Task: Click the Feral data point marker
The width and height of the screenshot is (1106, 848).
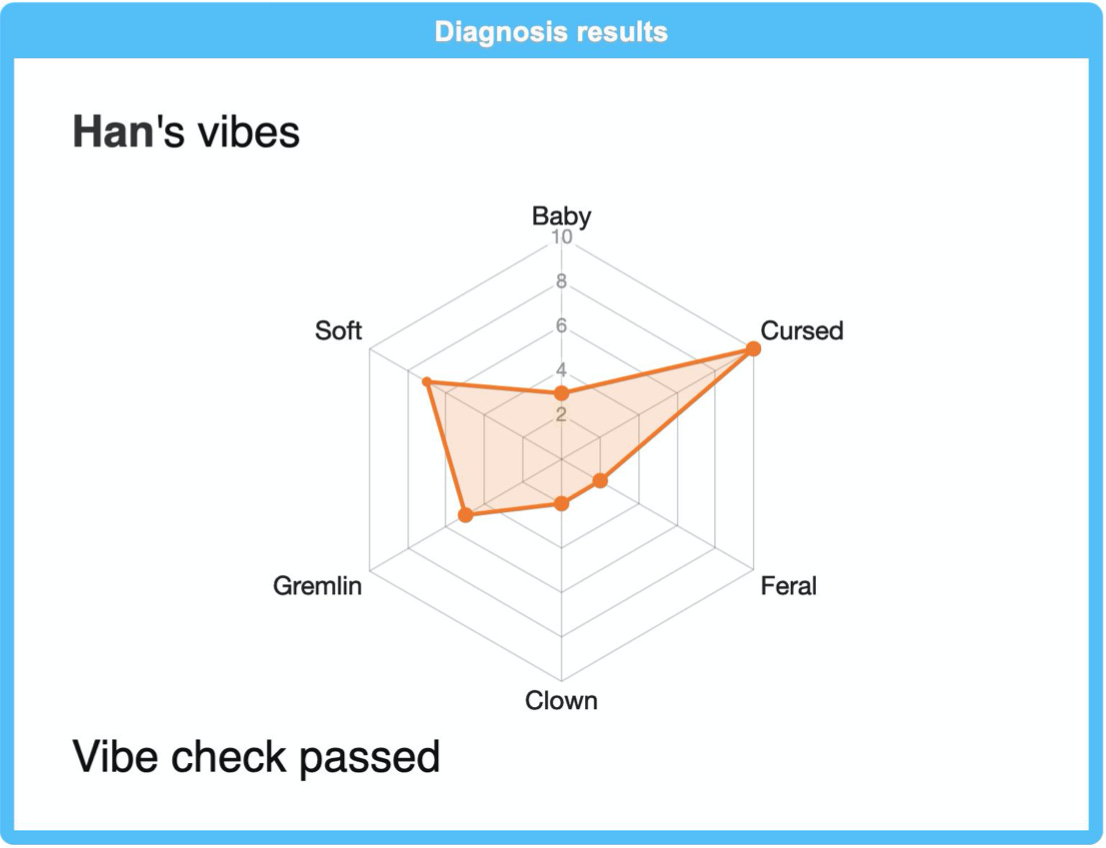Action: click(x=600, y=481)
